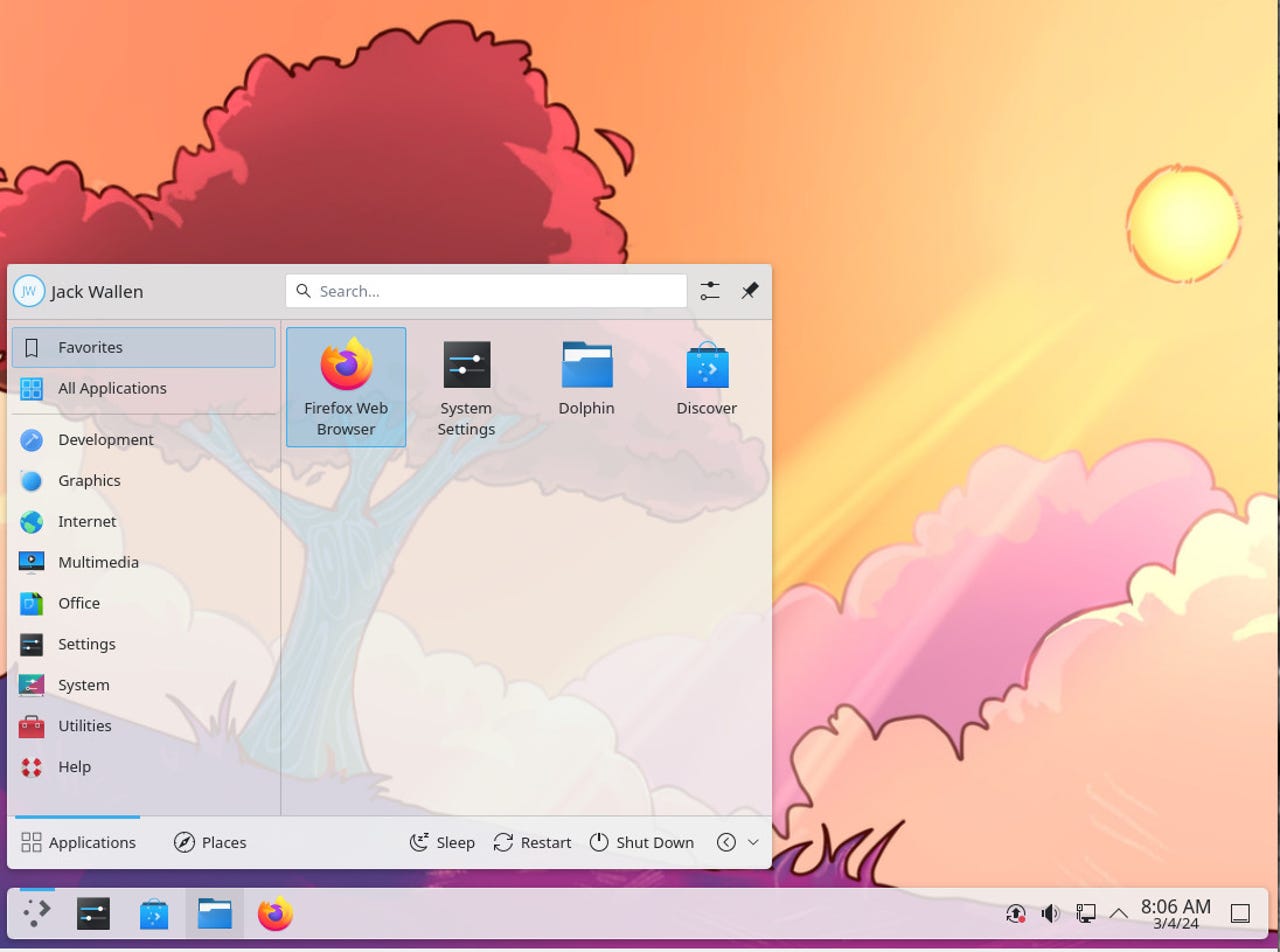Click the volume speaker tray icon

tap(1050, 913)
